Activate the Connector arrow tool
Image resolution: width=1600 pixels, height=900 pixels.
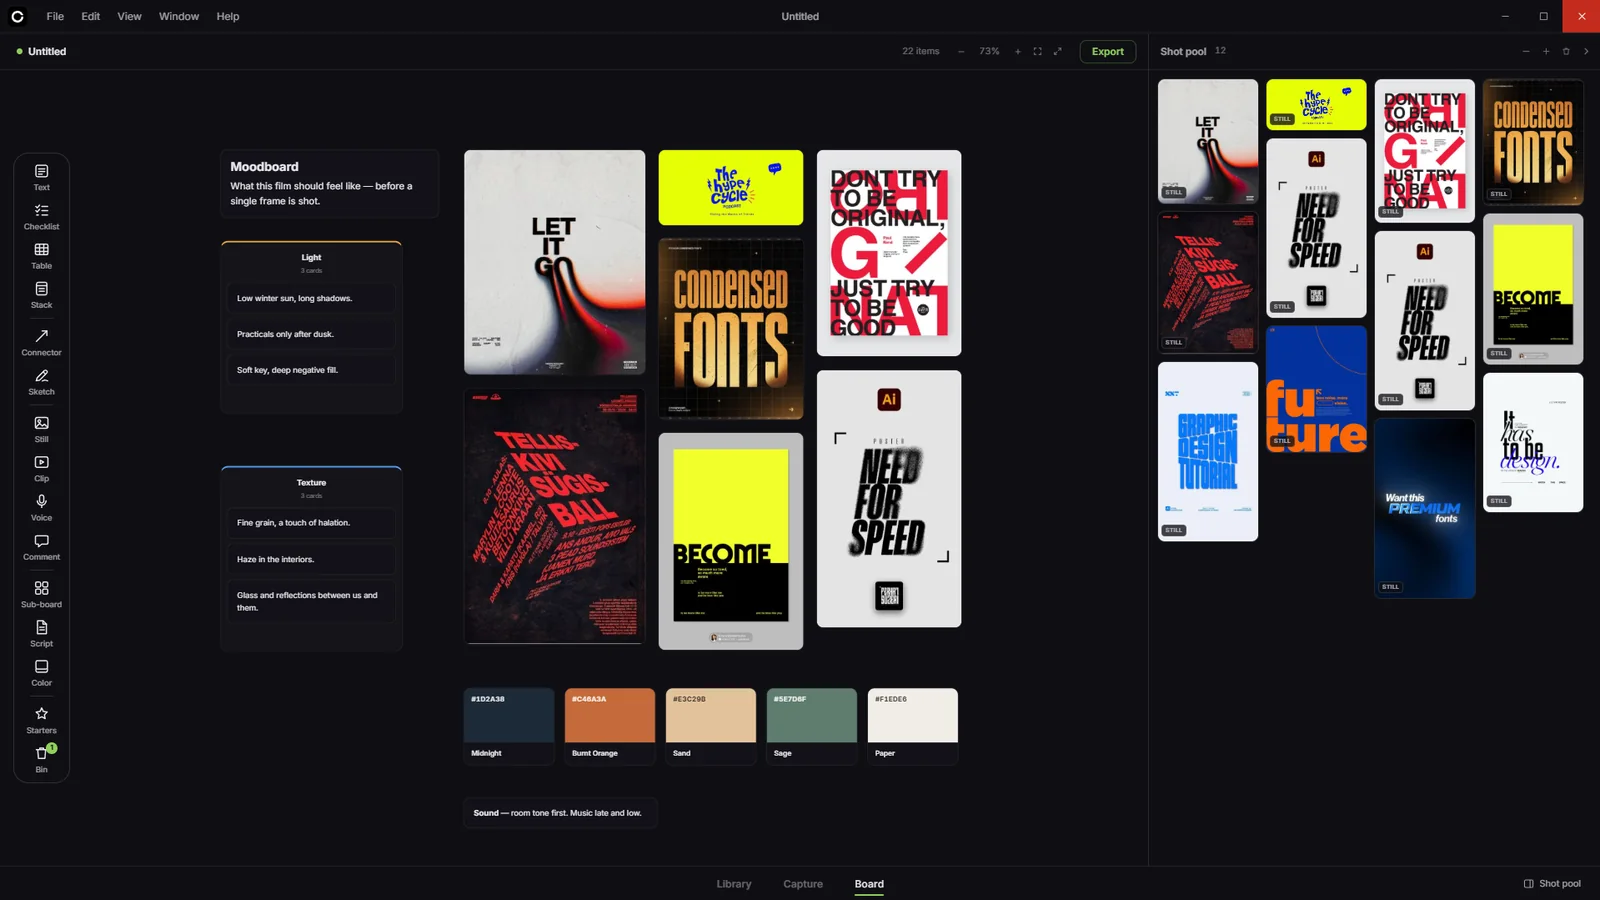pos(41,342)
